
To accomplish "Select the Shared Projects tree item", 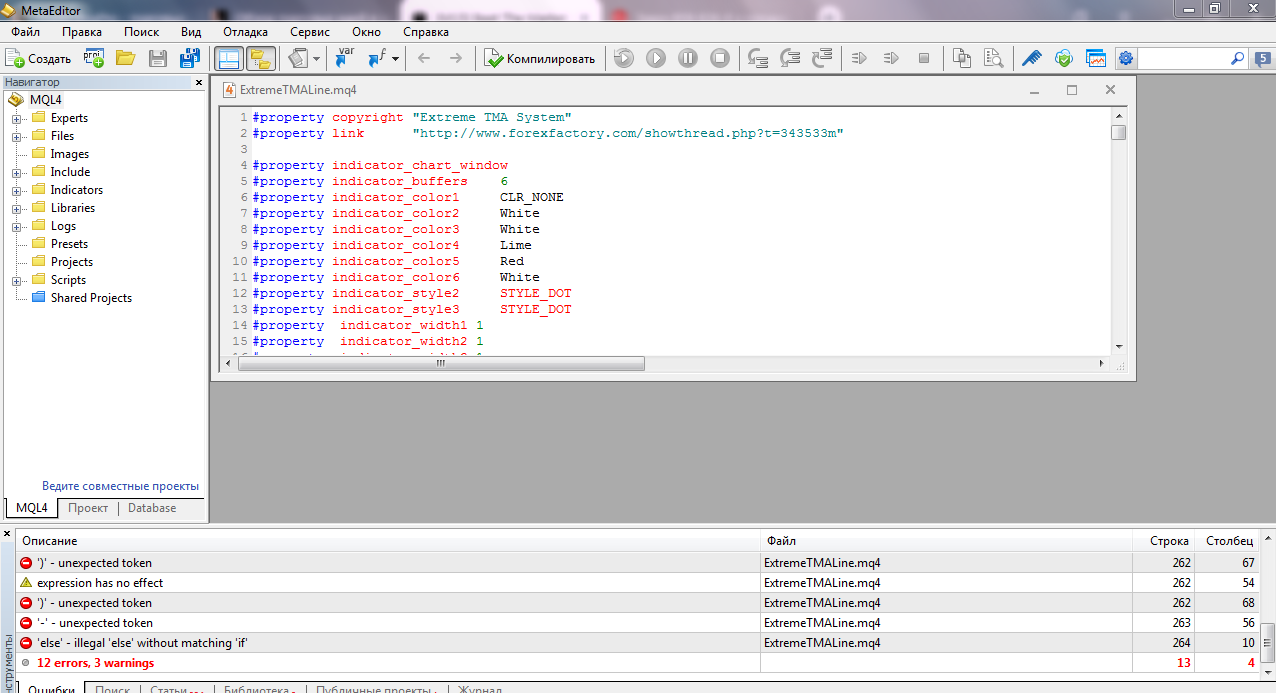I will pyautogui.click(x=81, y=298).
